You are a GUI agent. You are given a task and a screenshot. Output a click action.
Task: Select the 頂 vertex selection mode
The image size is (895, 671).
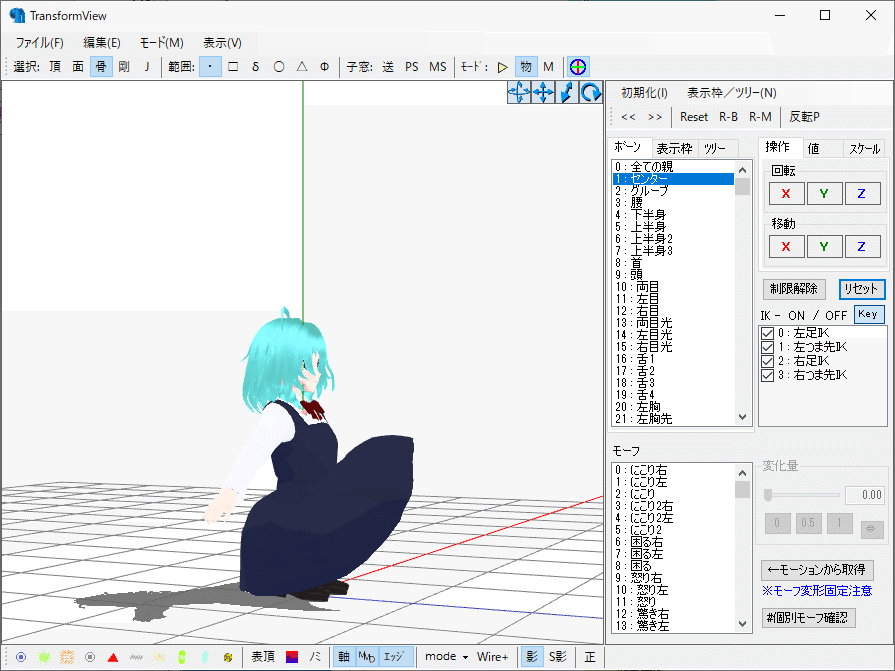55,67
